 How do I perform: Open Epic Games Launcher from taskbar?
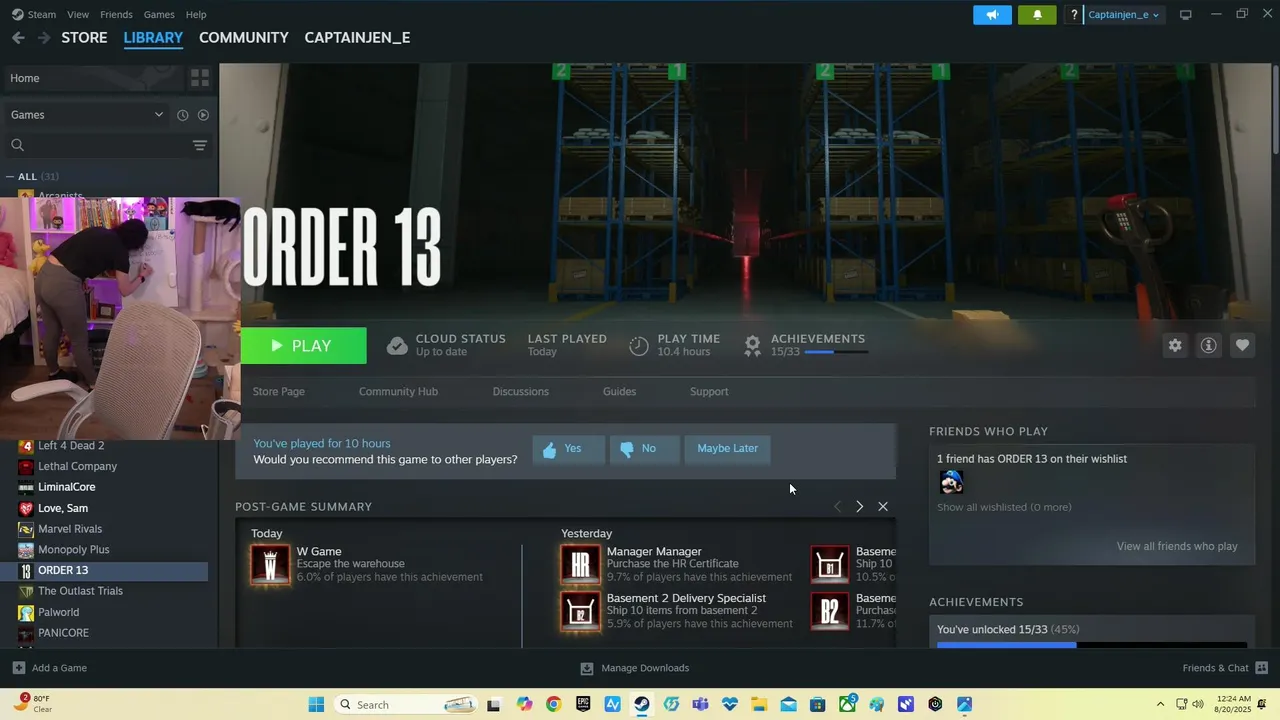coord(583,705)
